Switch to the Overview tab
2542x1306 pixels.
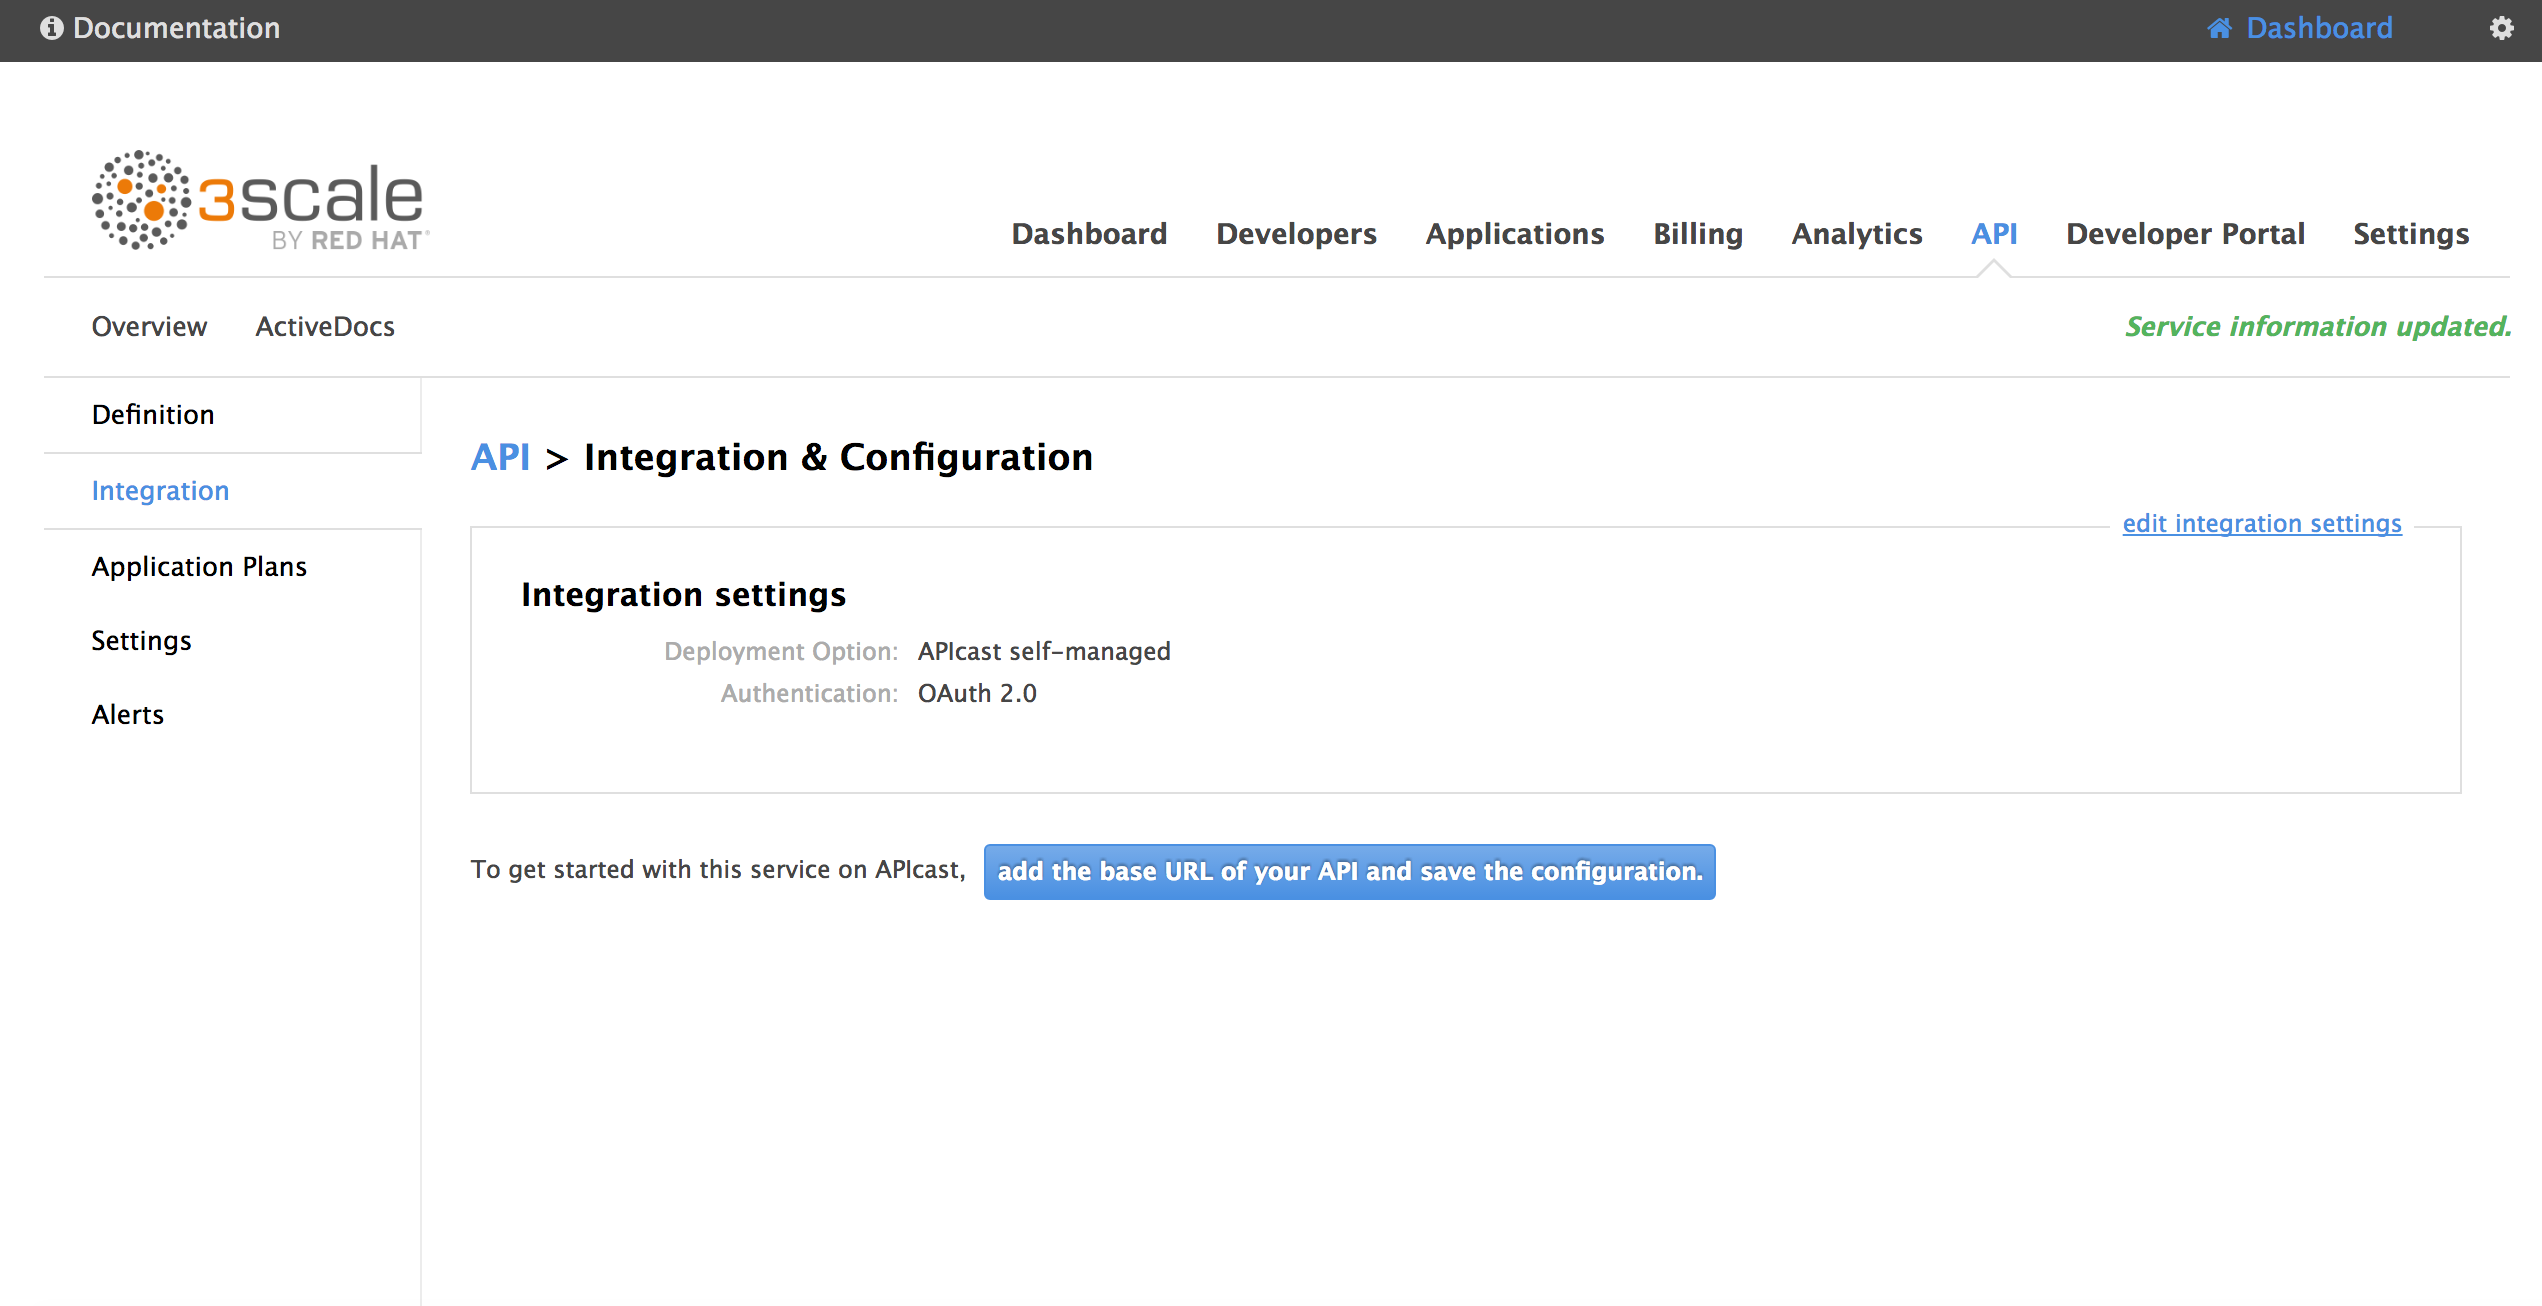coord(149,327)
